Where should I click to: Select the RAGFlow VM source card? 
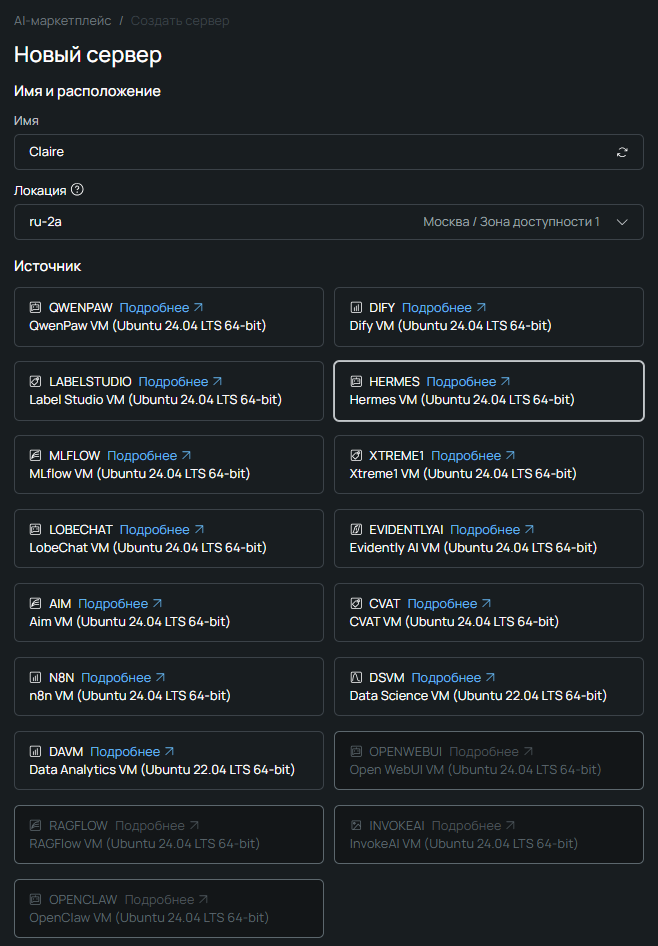pyautogui.click(x=169, y=835)
